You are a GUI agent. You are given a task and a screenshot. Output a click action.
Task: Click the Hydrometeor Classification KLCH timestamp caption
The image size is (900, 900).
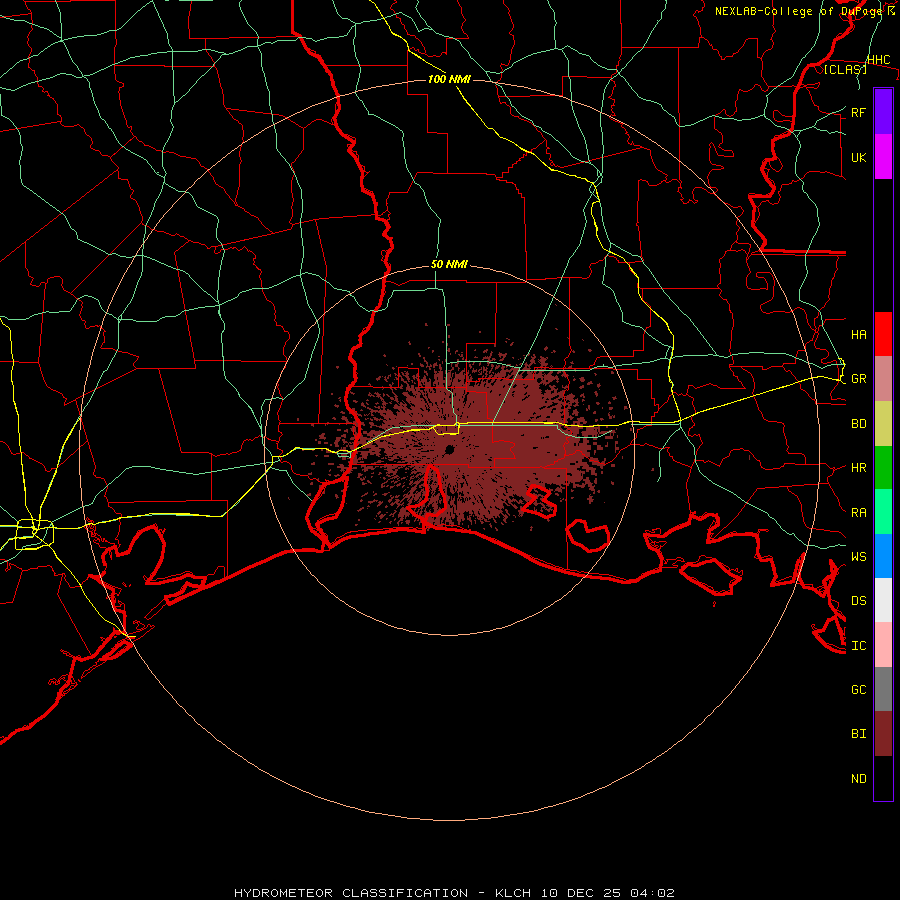click(454, 893)
